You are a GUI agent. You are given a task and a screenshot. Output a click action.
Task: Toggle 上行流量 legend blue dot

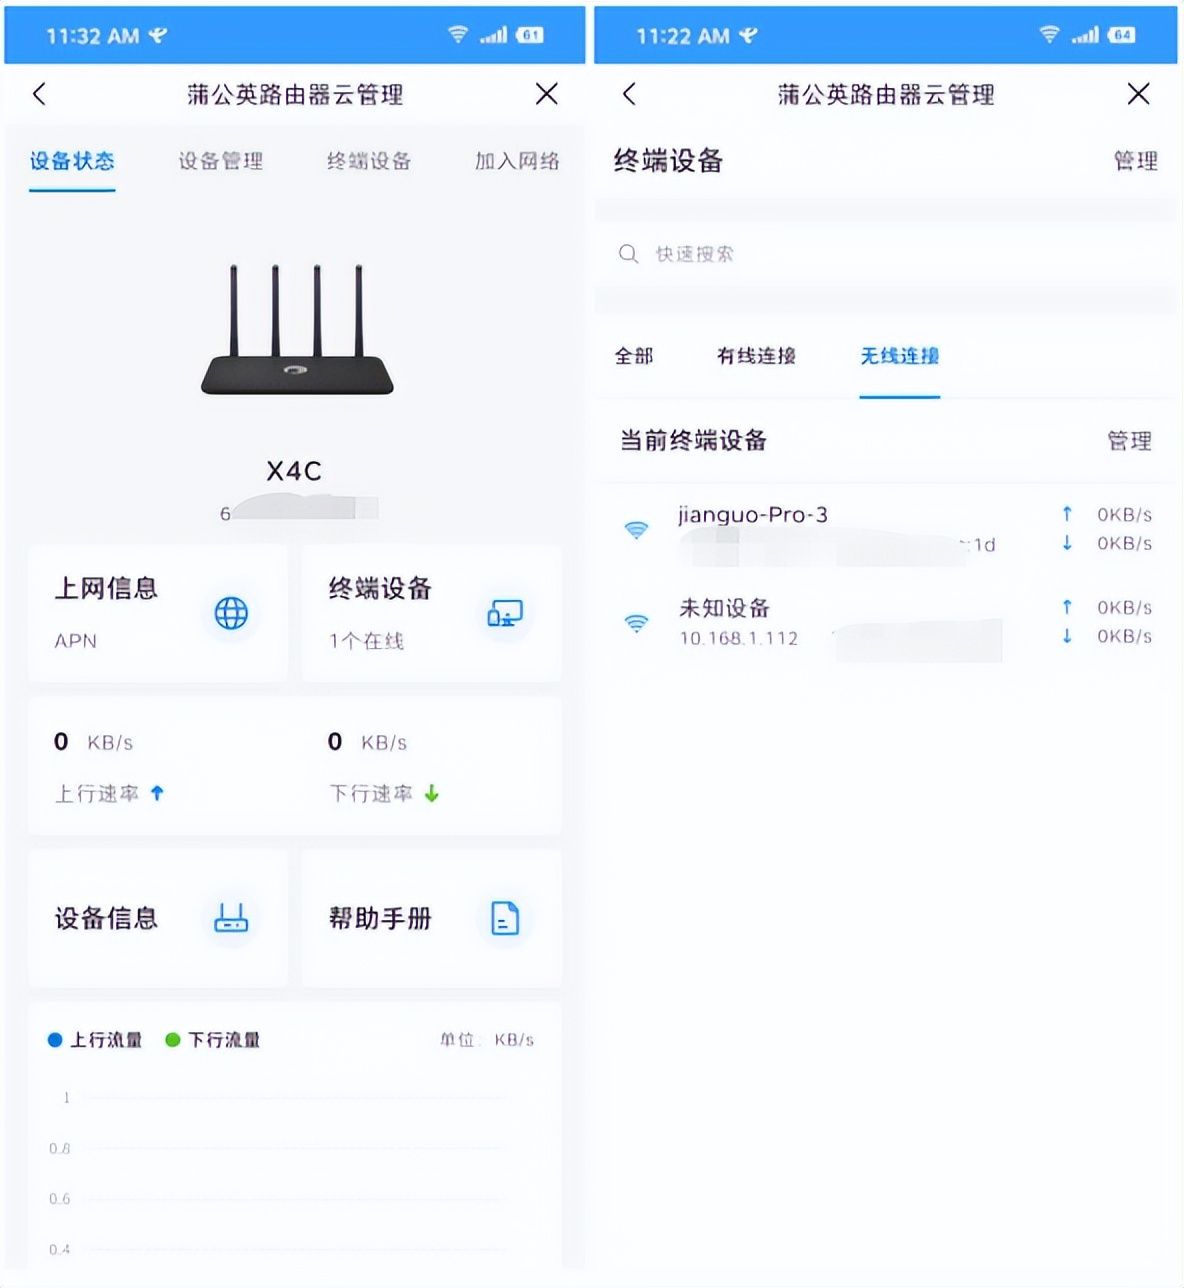[x=56, y=1040]
